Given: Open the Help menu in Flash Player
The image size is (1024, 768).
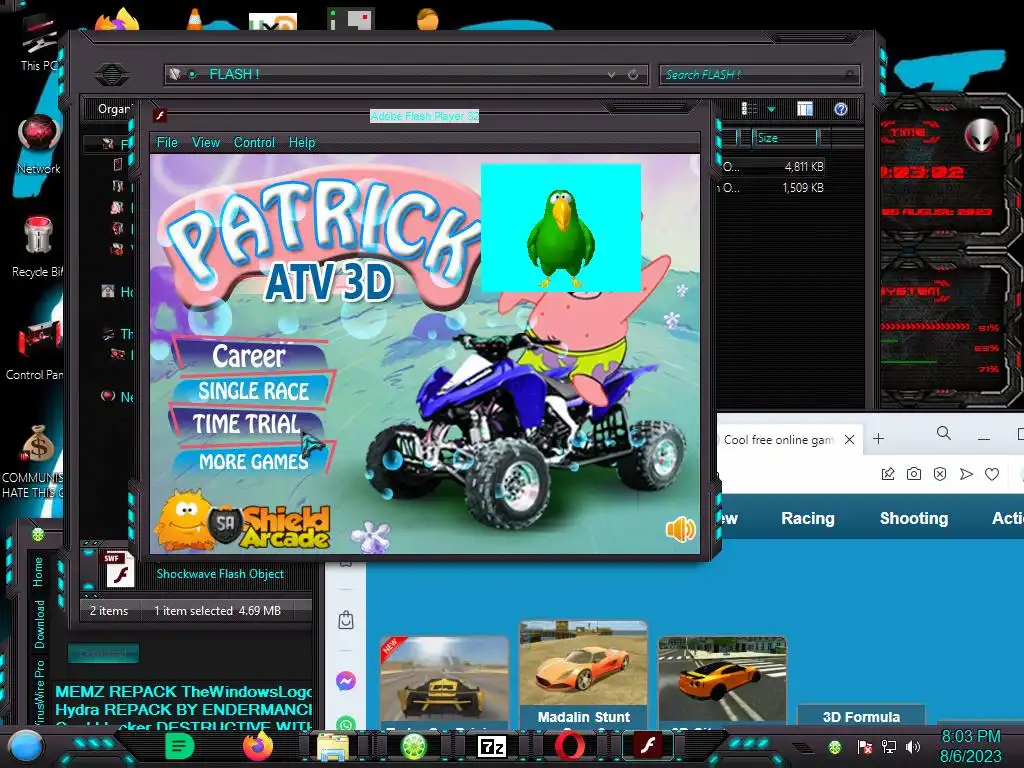Looking at the screenshot, I should click(302, 142).
